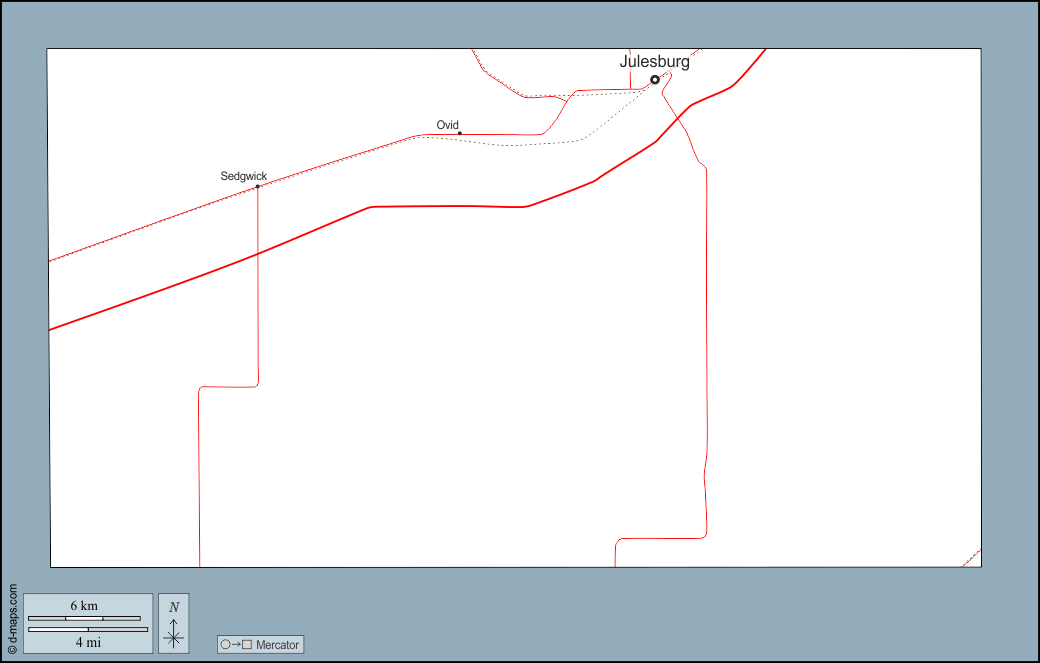This screenshot has height=663, width=1040.
Task: Click the Julesburg city label
Action: tap(654, 61)
